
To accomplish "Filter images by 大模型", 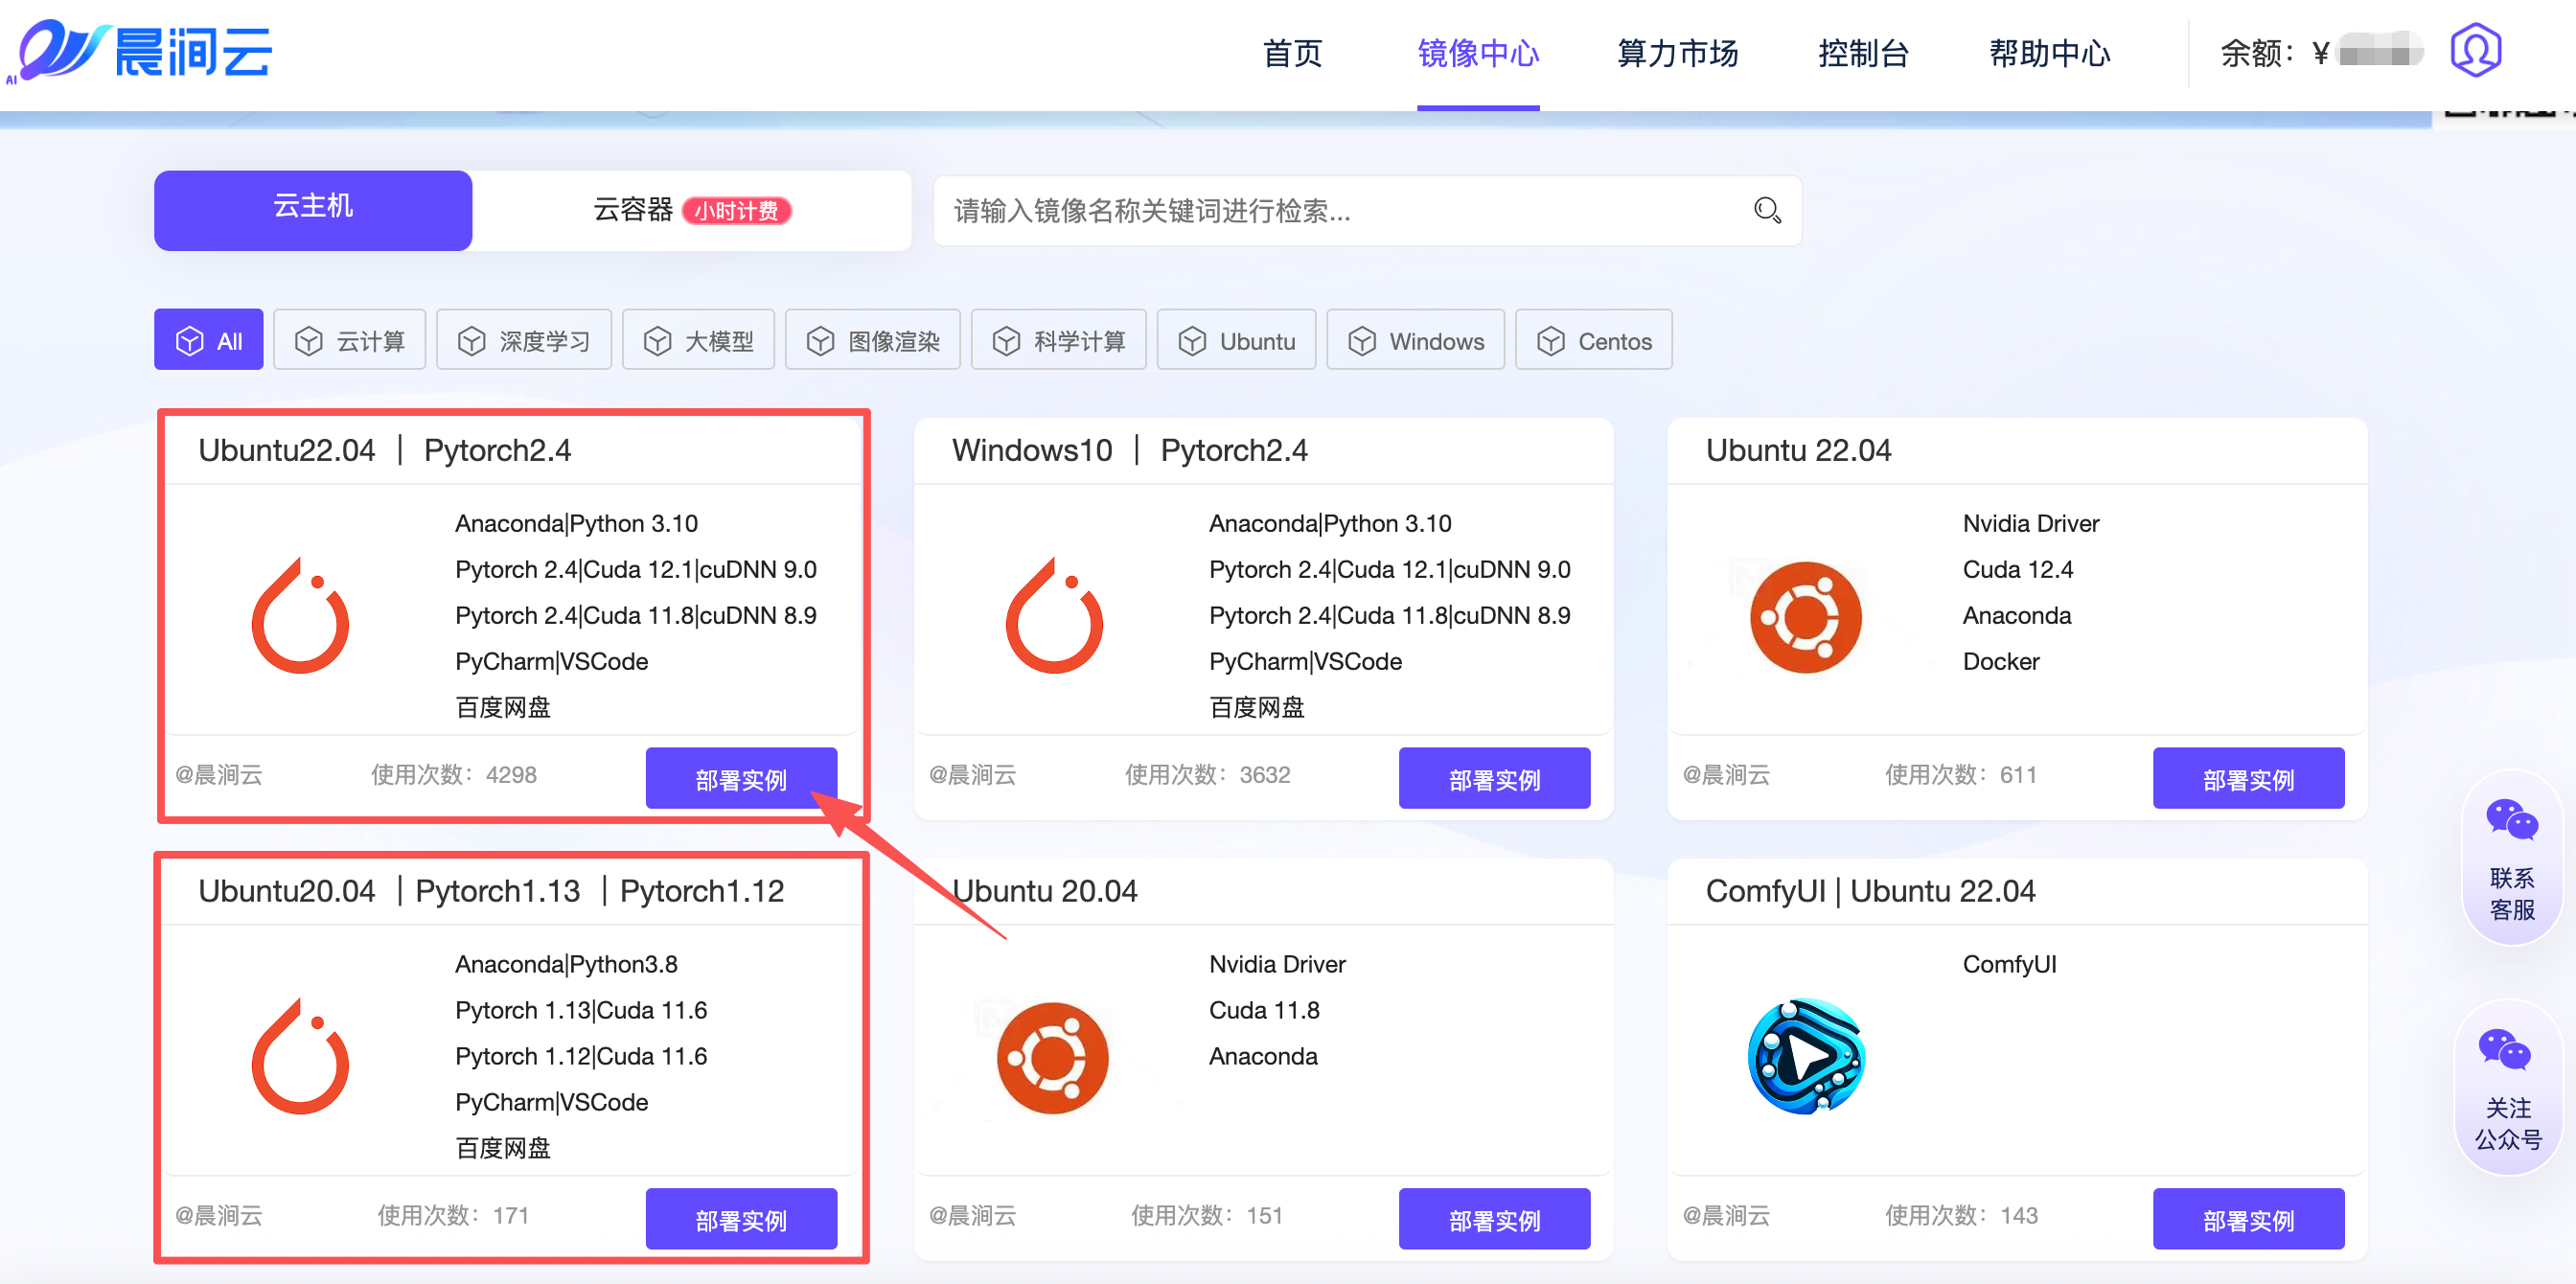I will click(x=698, y=340).
